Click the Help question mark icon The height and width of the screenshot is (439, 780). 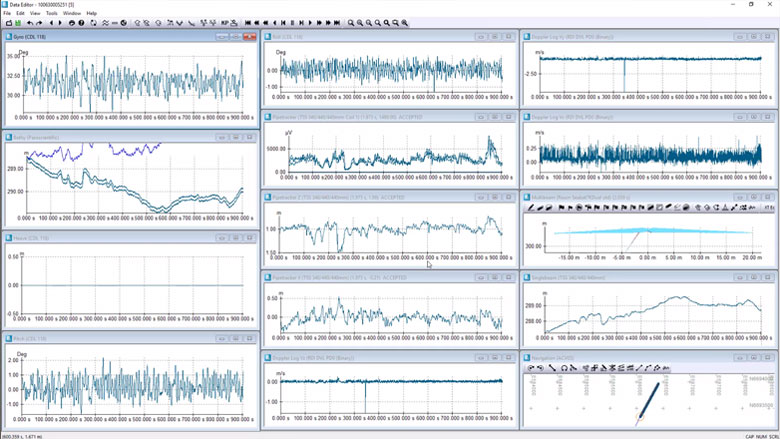tap(81, 22)
